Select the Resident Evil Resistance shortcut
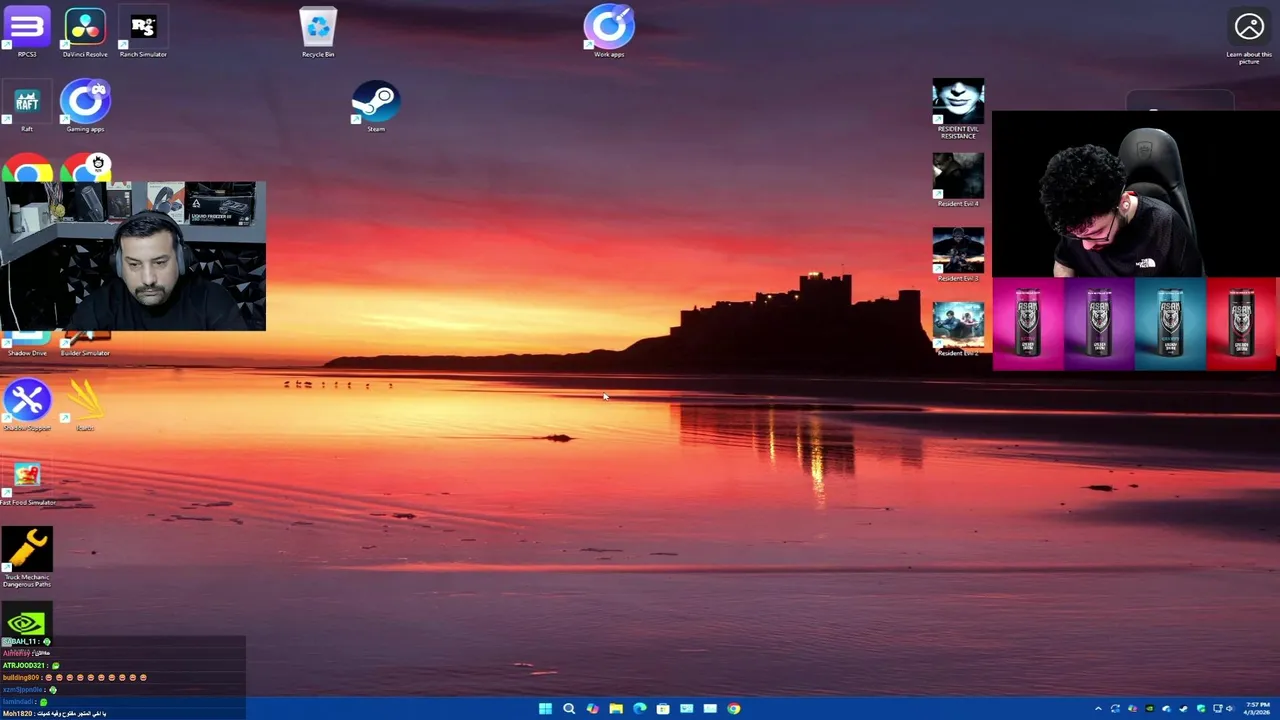 pos(958,109)
